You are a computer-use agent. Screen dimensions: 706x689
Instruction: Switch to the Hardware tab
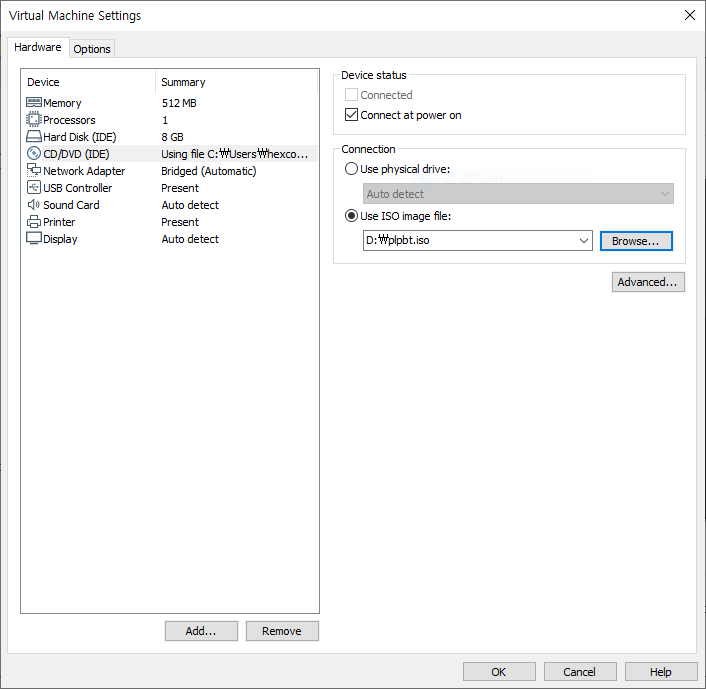pyautogui.click(x=38, y=47)
